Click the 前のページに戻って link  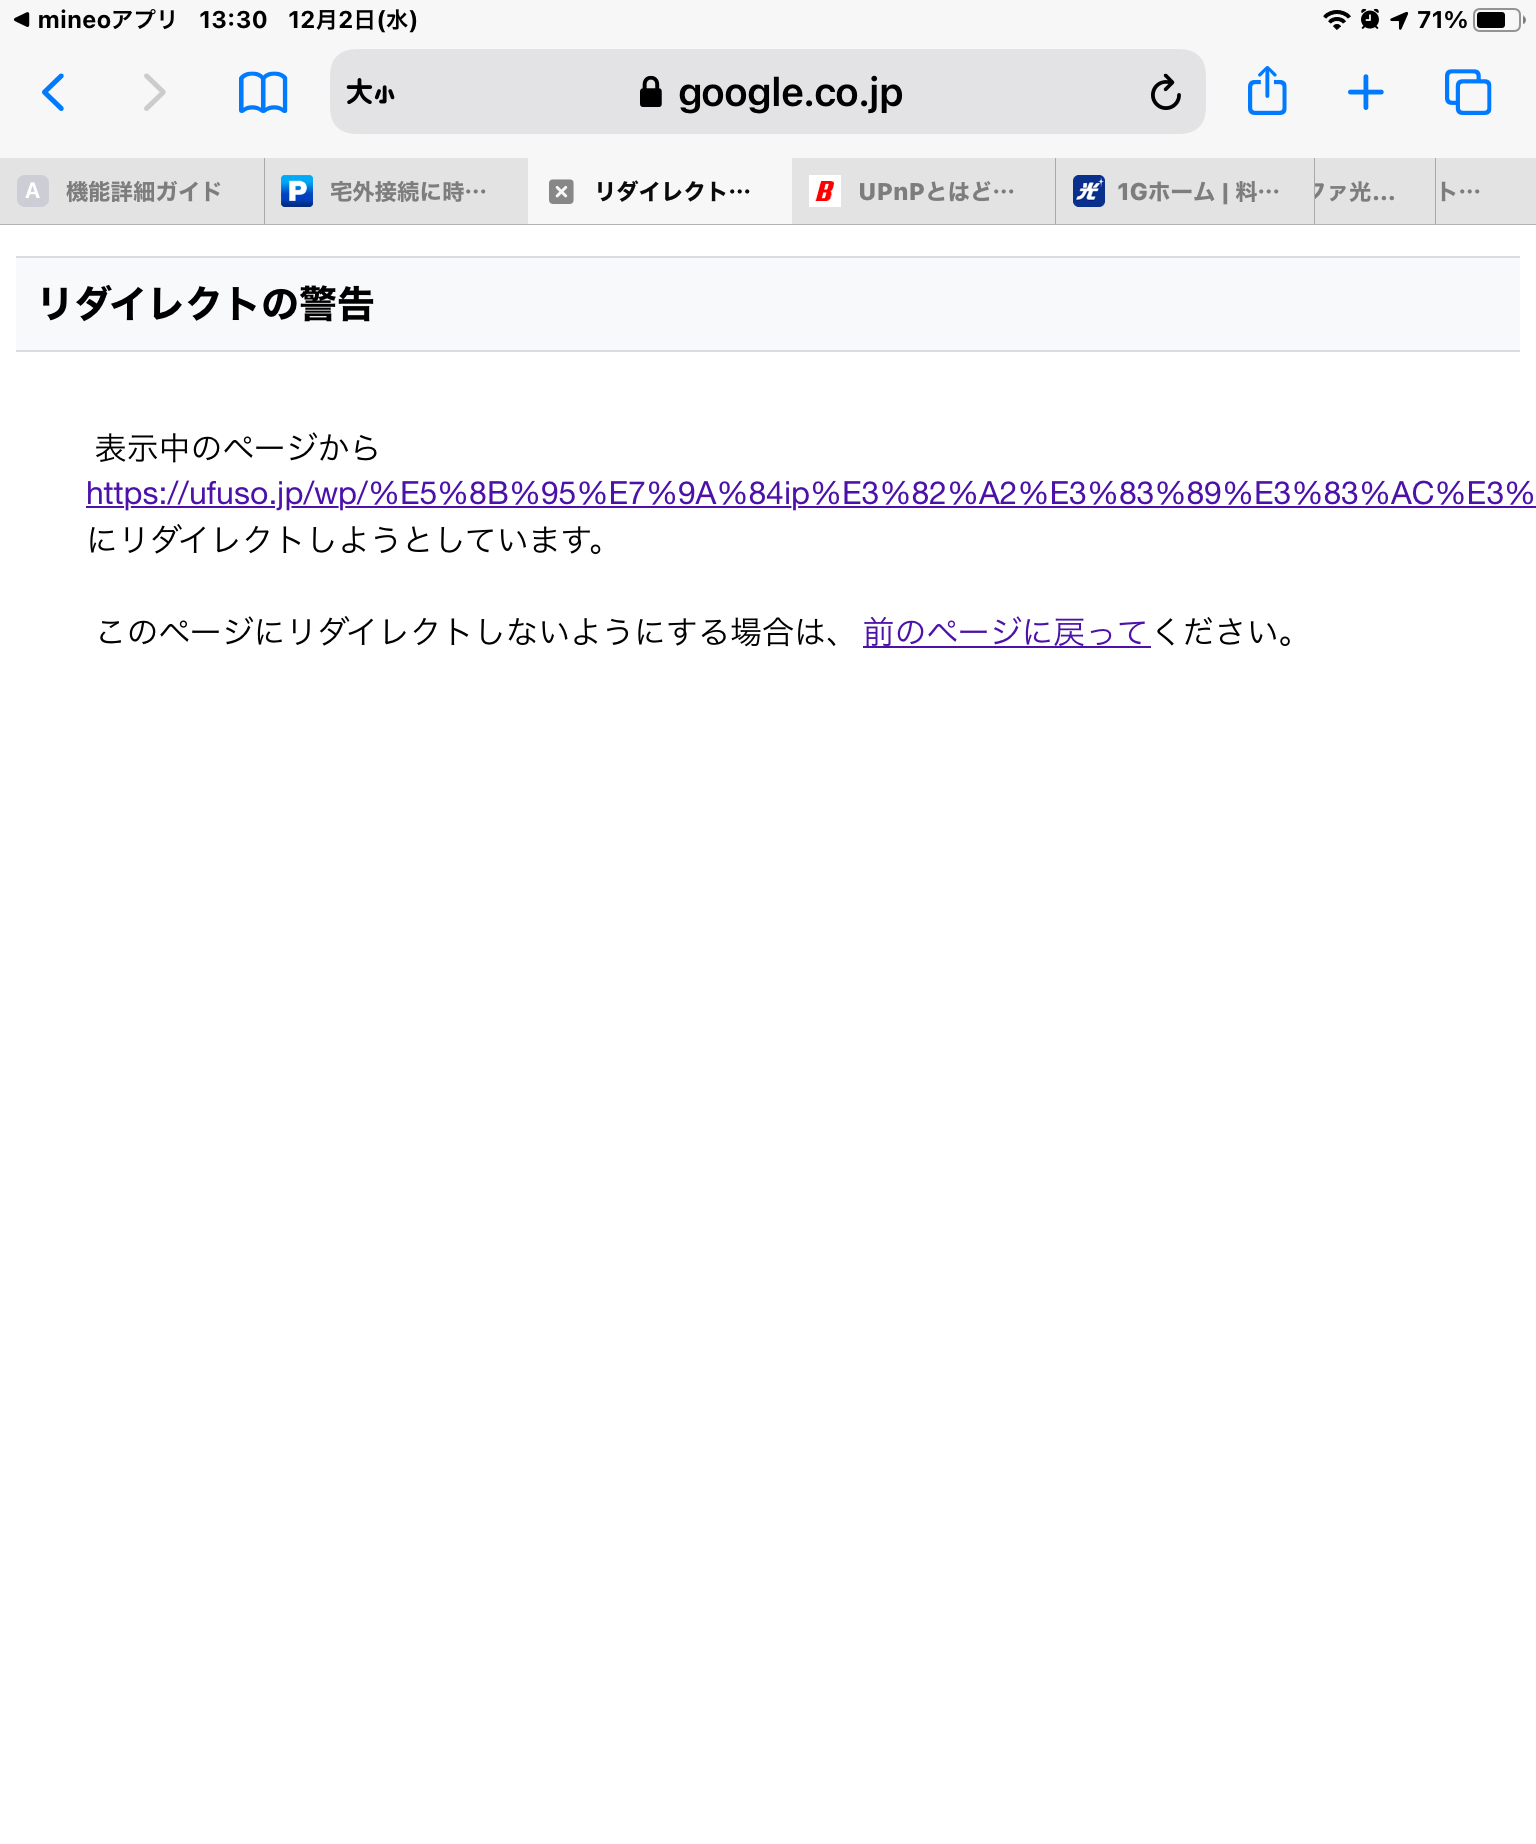[1006, 632]
